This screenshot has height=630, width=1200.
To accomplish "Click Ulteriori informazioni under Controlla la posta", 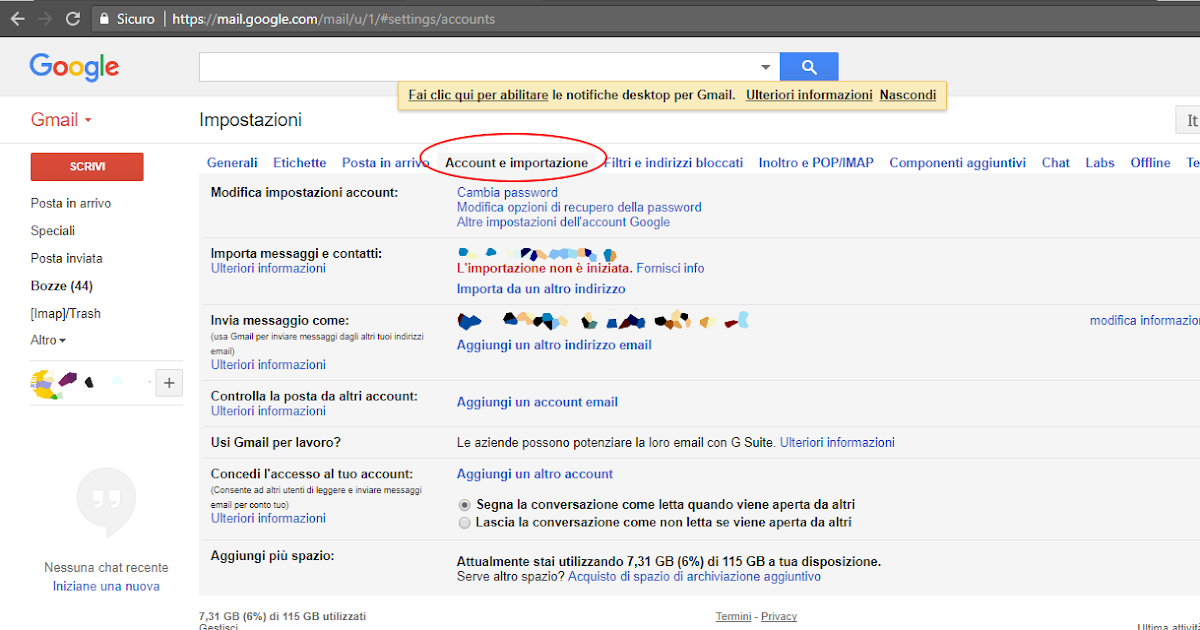I will click(x=268, y=411).
